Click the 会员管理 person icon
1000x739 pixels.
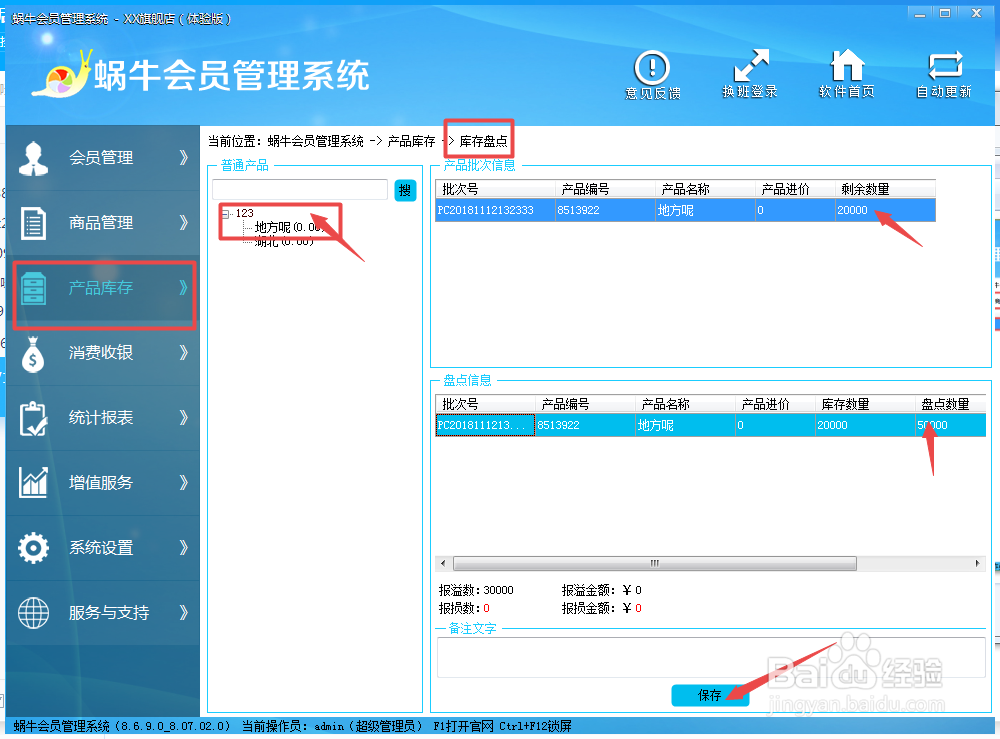(33, 158)
